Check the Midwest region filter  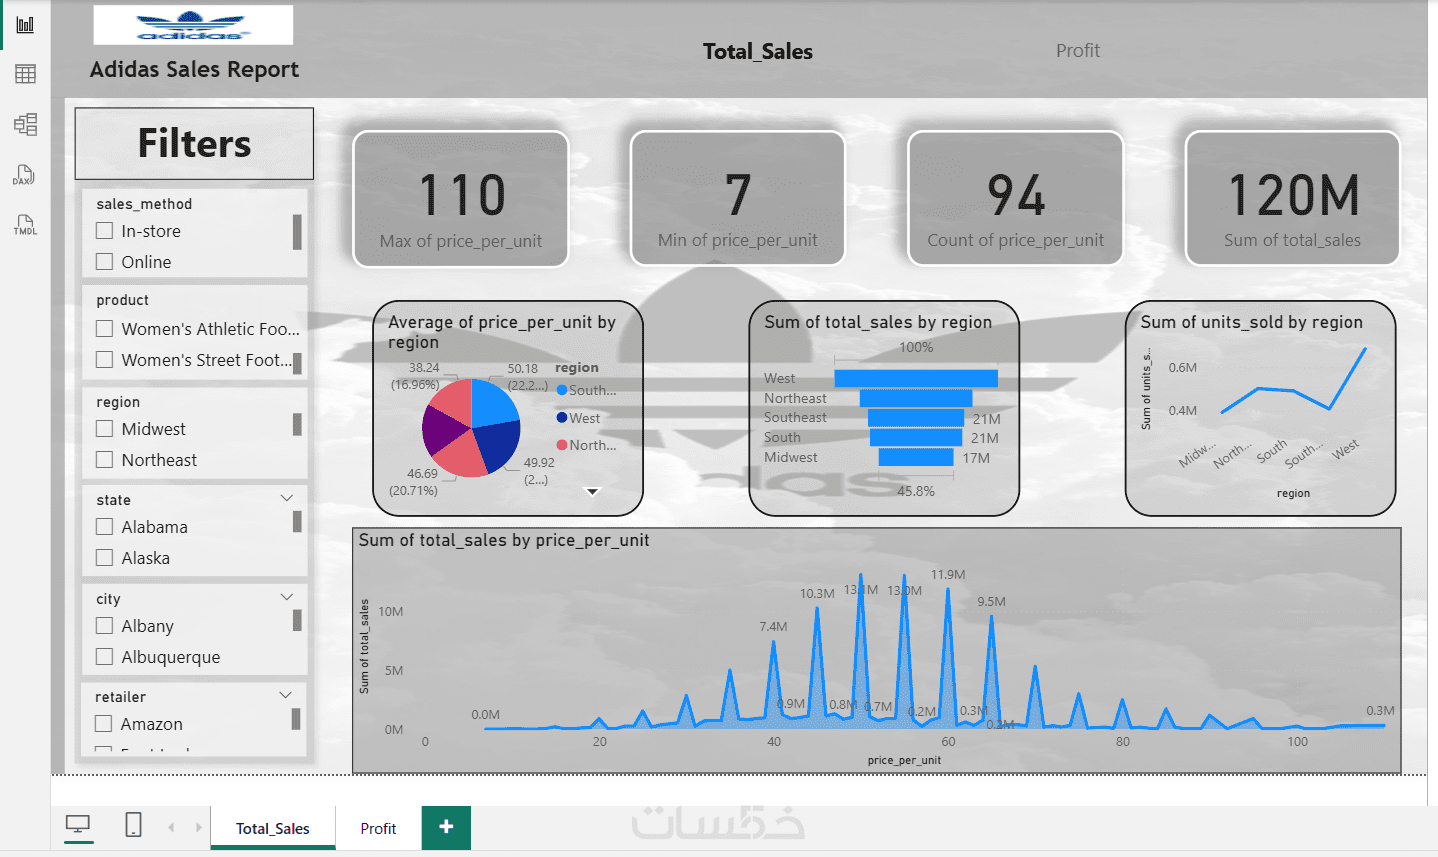pos(104,429)
